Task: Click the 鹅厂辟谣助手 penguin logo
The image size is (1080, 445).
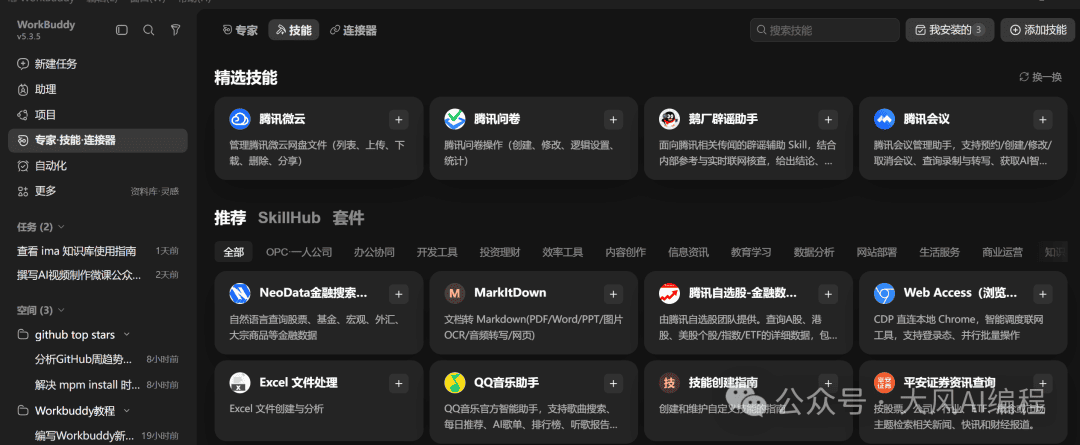Action: point(669,119)
